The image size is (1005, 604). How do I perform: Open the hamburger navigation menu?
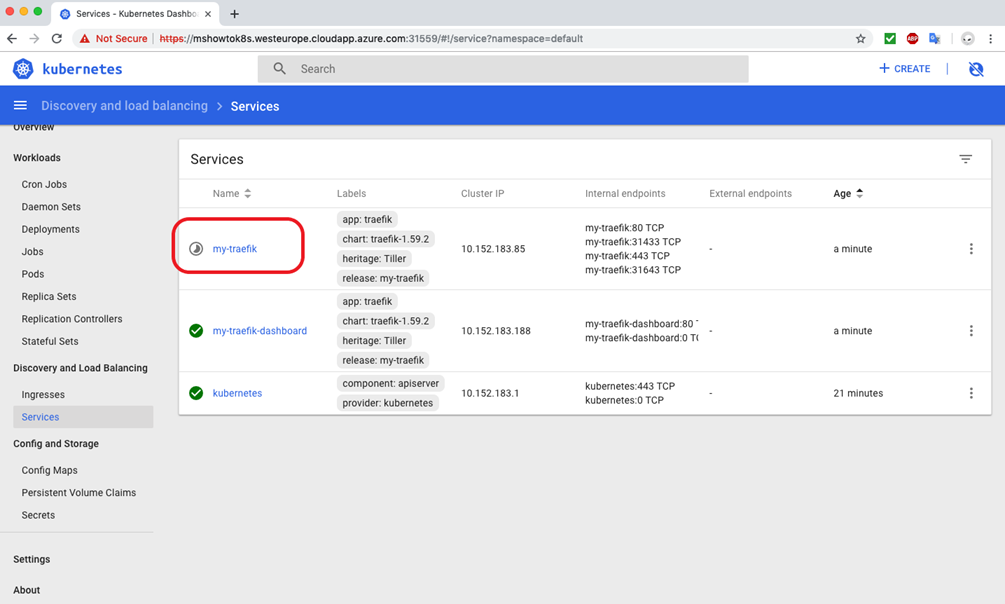(x=21, y=105)
